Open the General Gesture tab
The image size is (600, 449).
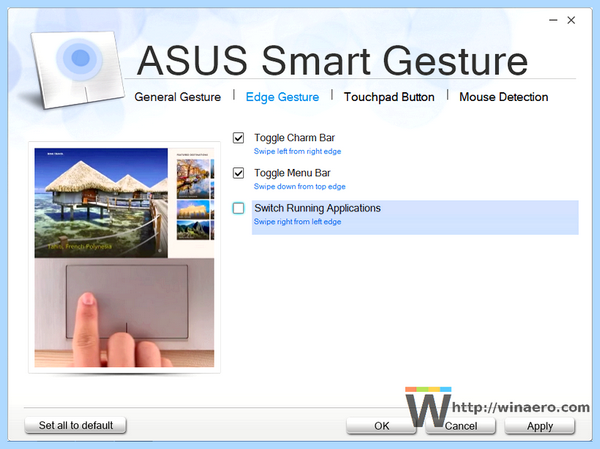[x=178, y=97]
